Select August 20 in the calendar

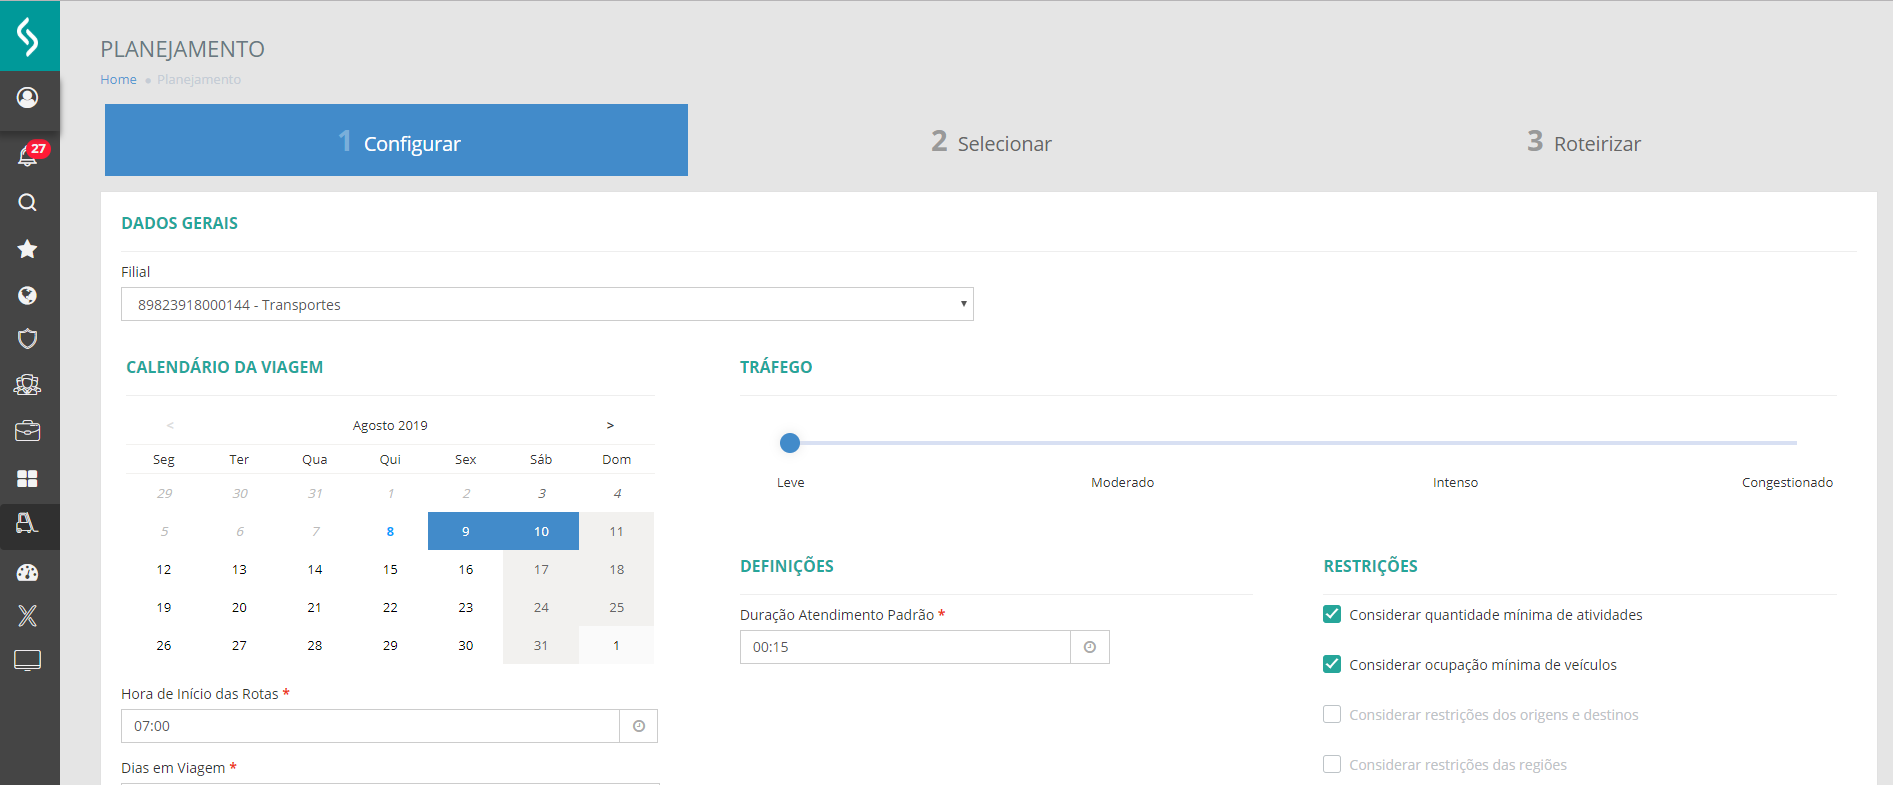(239, 607)
